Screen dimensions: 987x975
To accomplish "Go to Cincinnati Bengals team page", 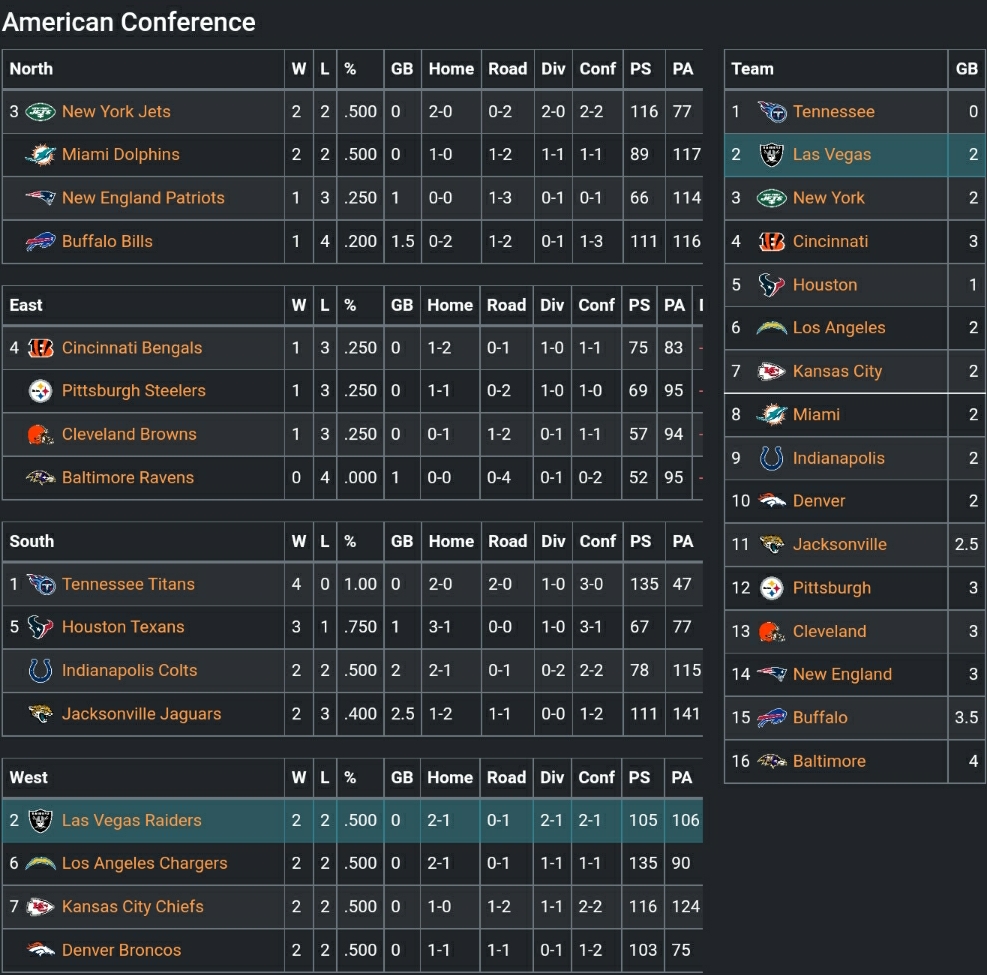I will [132, 348].
